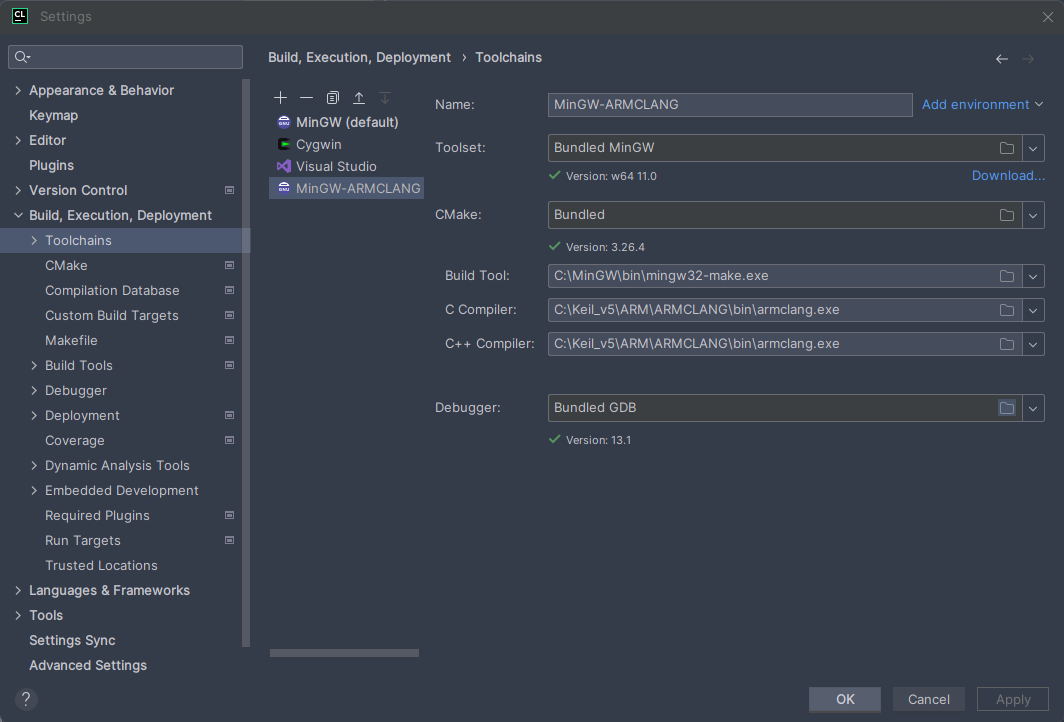This screenshot has height=722, width=1064.
Task: Click project-level icon next to Required Plugins
Action: (x=229, y=515)
